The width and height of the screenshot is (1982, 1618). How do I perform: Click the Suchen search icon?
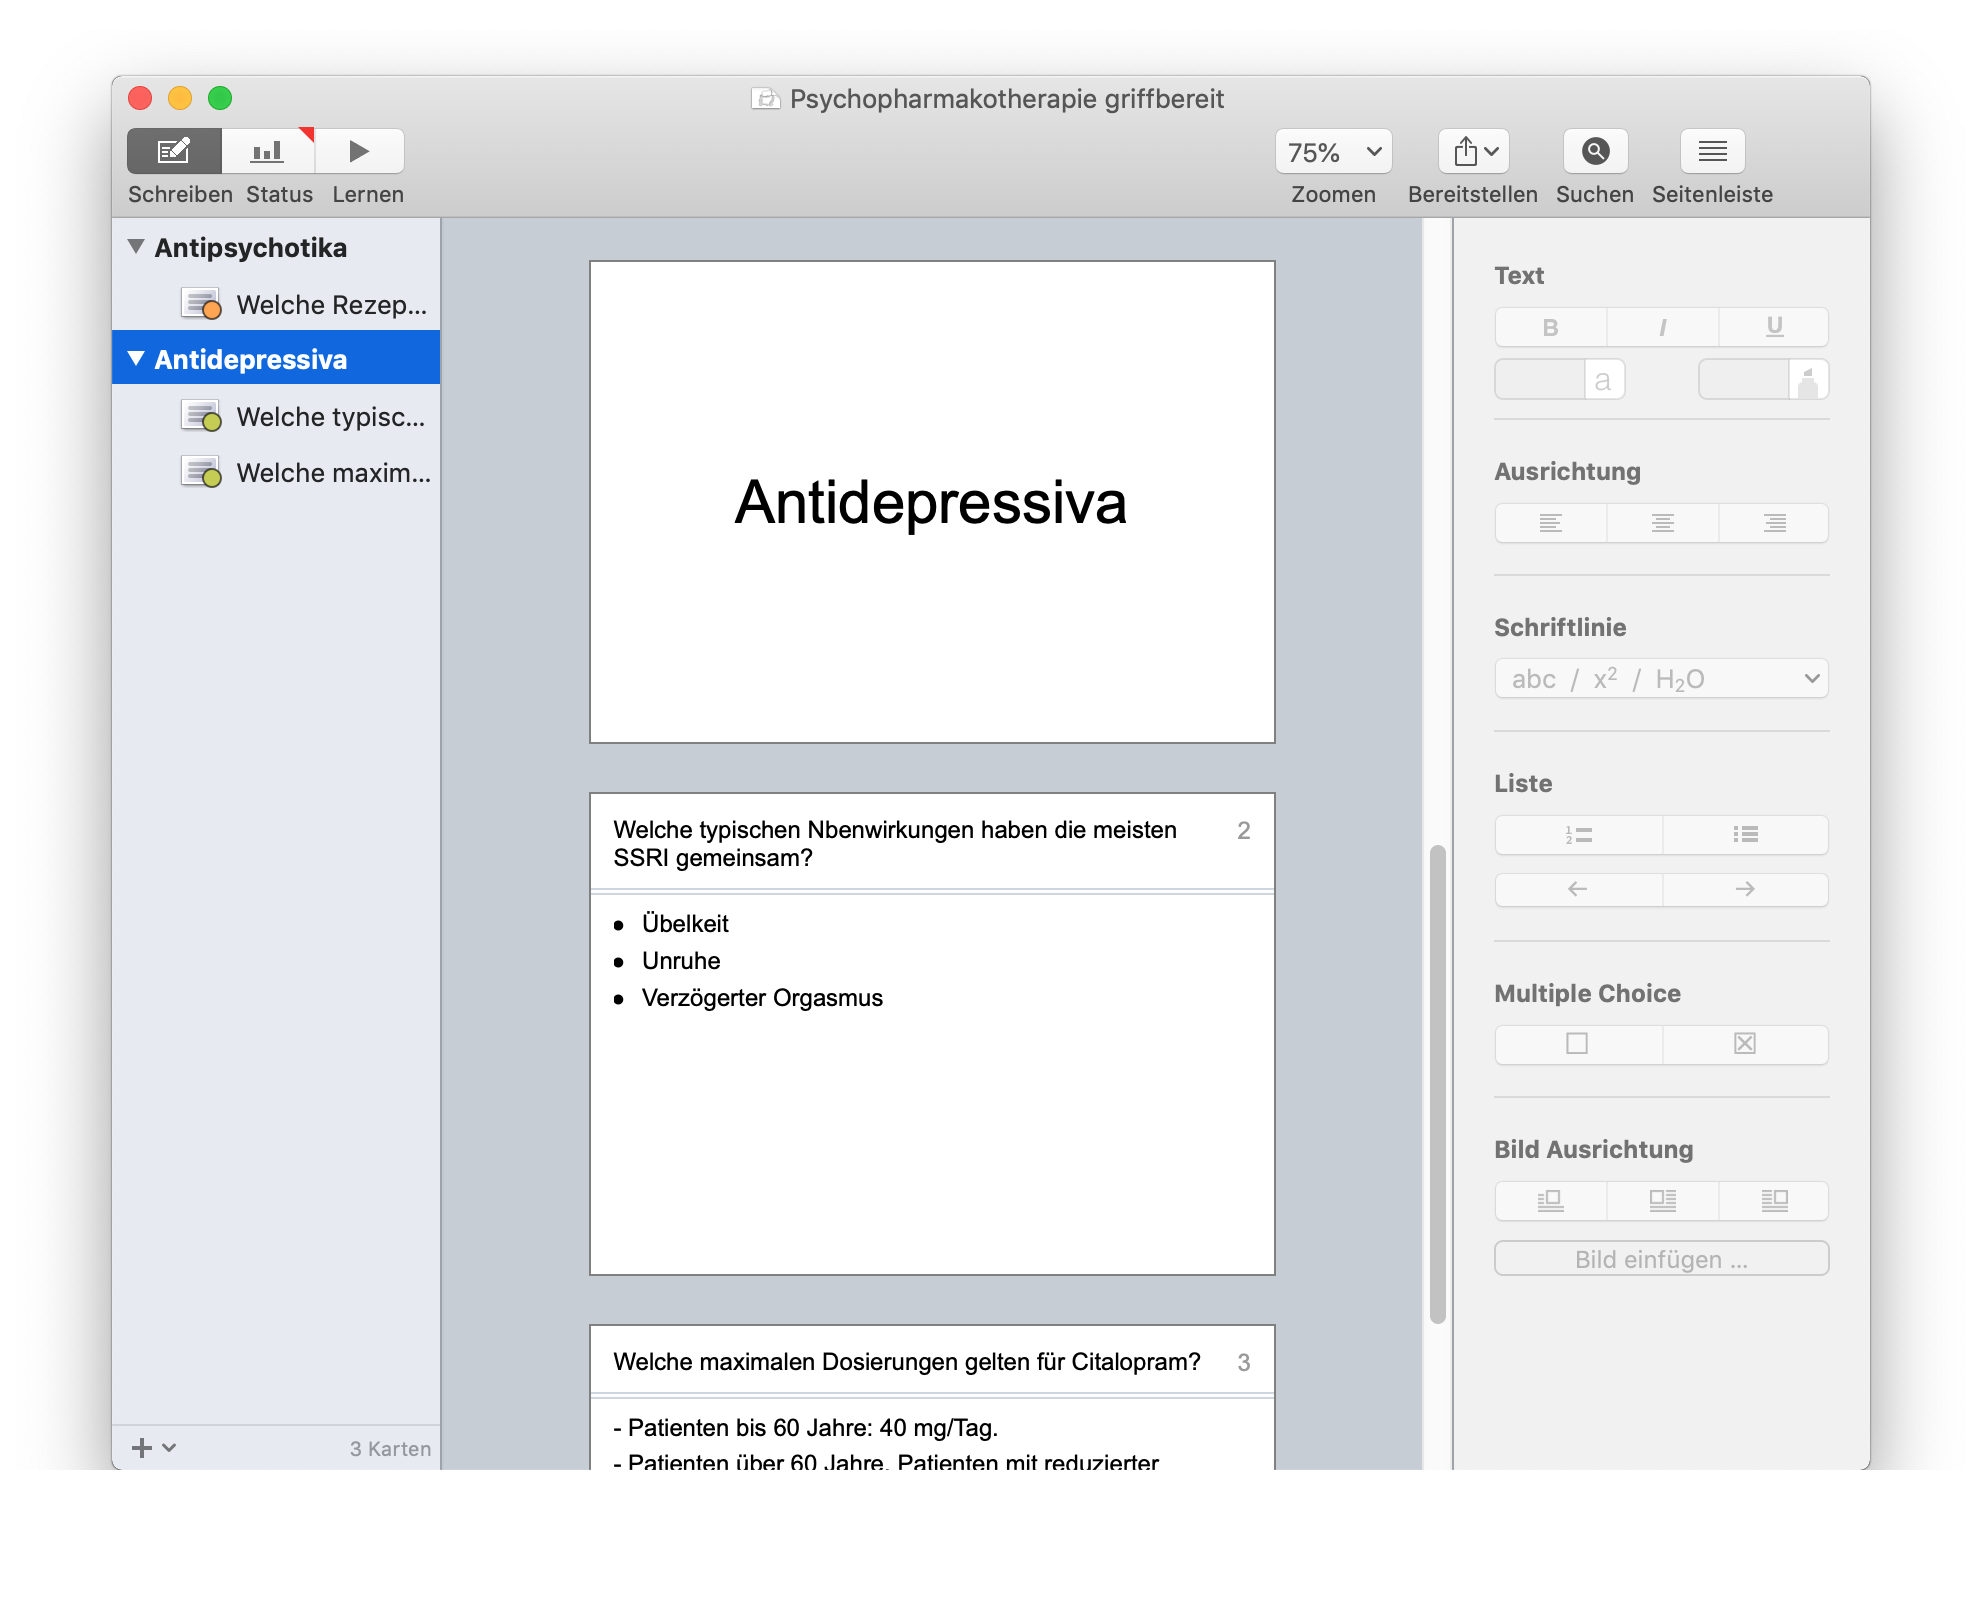pos(1595,151)
